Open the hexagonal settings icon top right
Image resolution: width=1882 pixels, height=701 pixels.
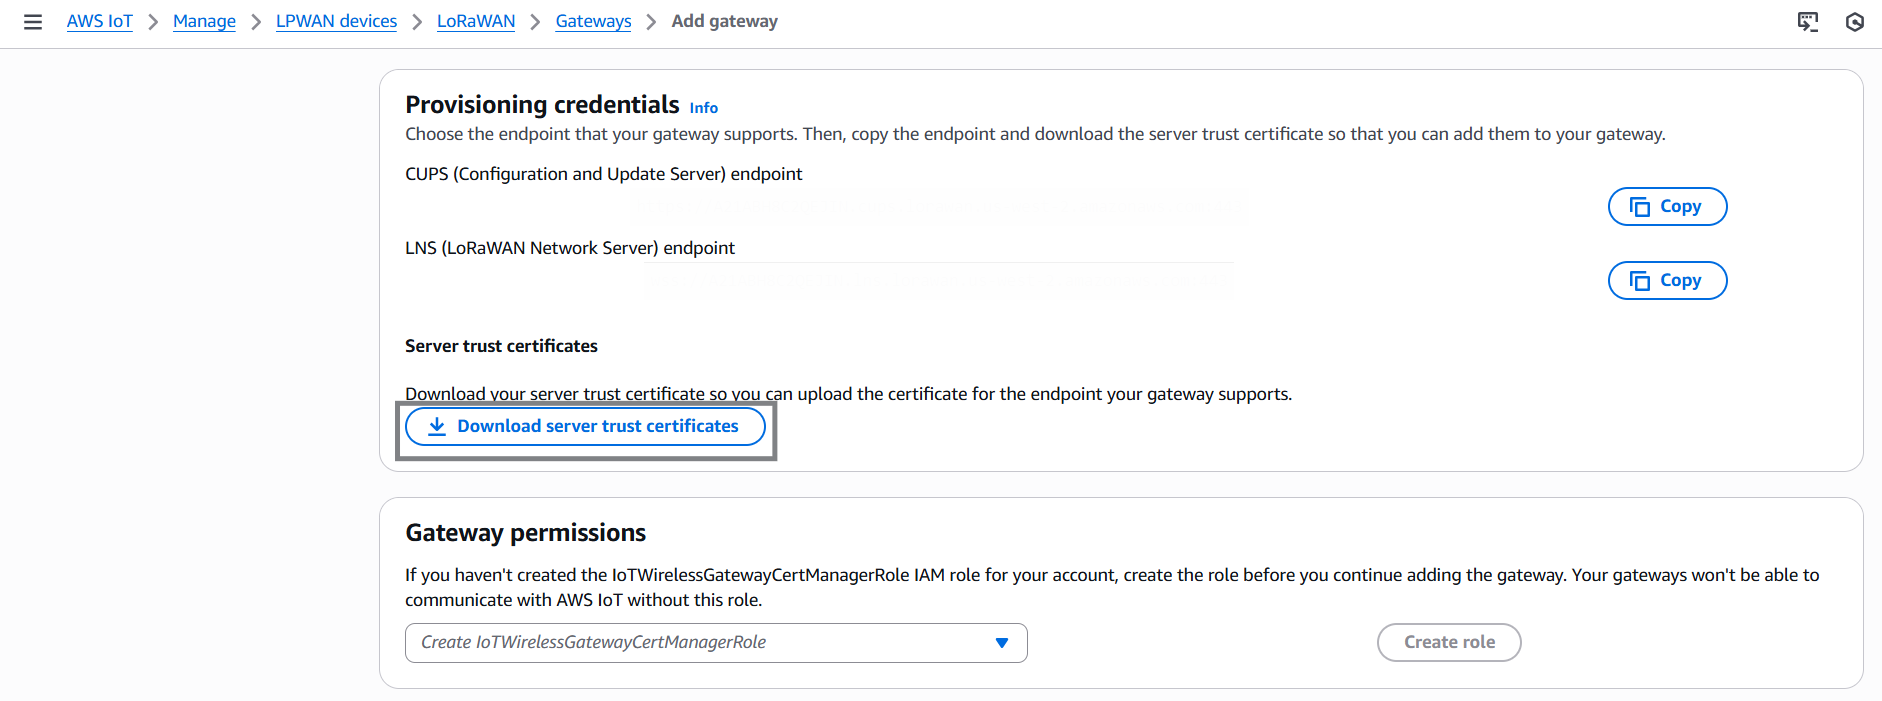pyautogui.click(x=1856, y=21)
